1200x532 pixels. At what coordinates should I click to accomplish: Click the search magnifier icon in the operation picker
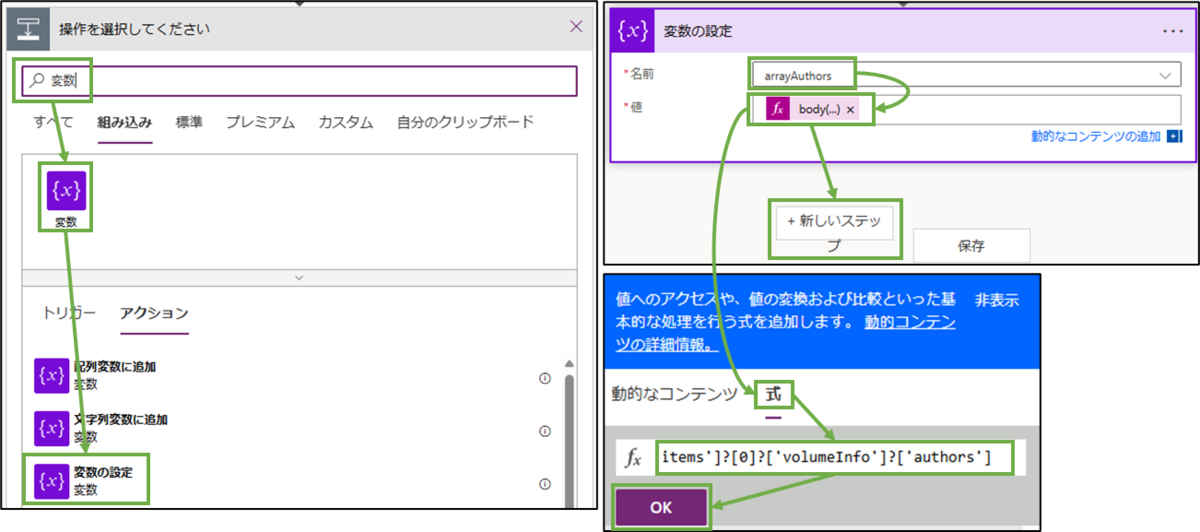tap(37, 81)
